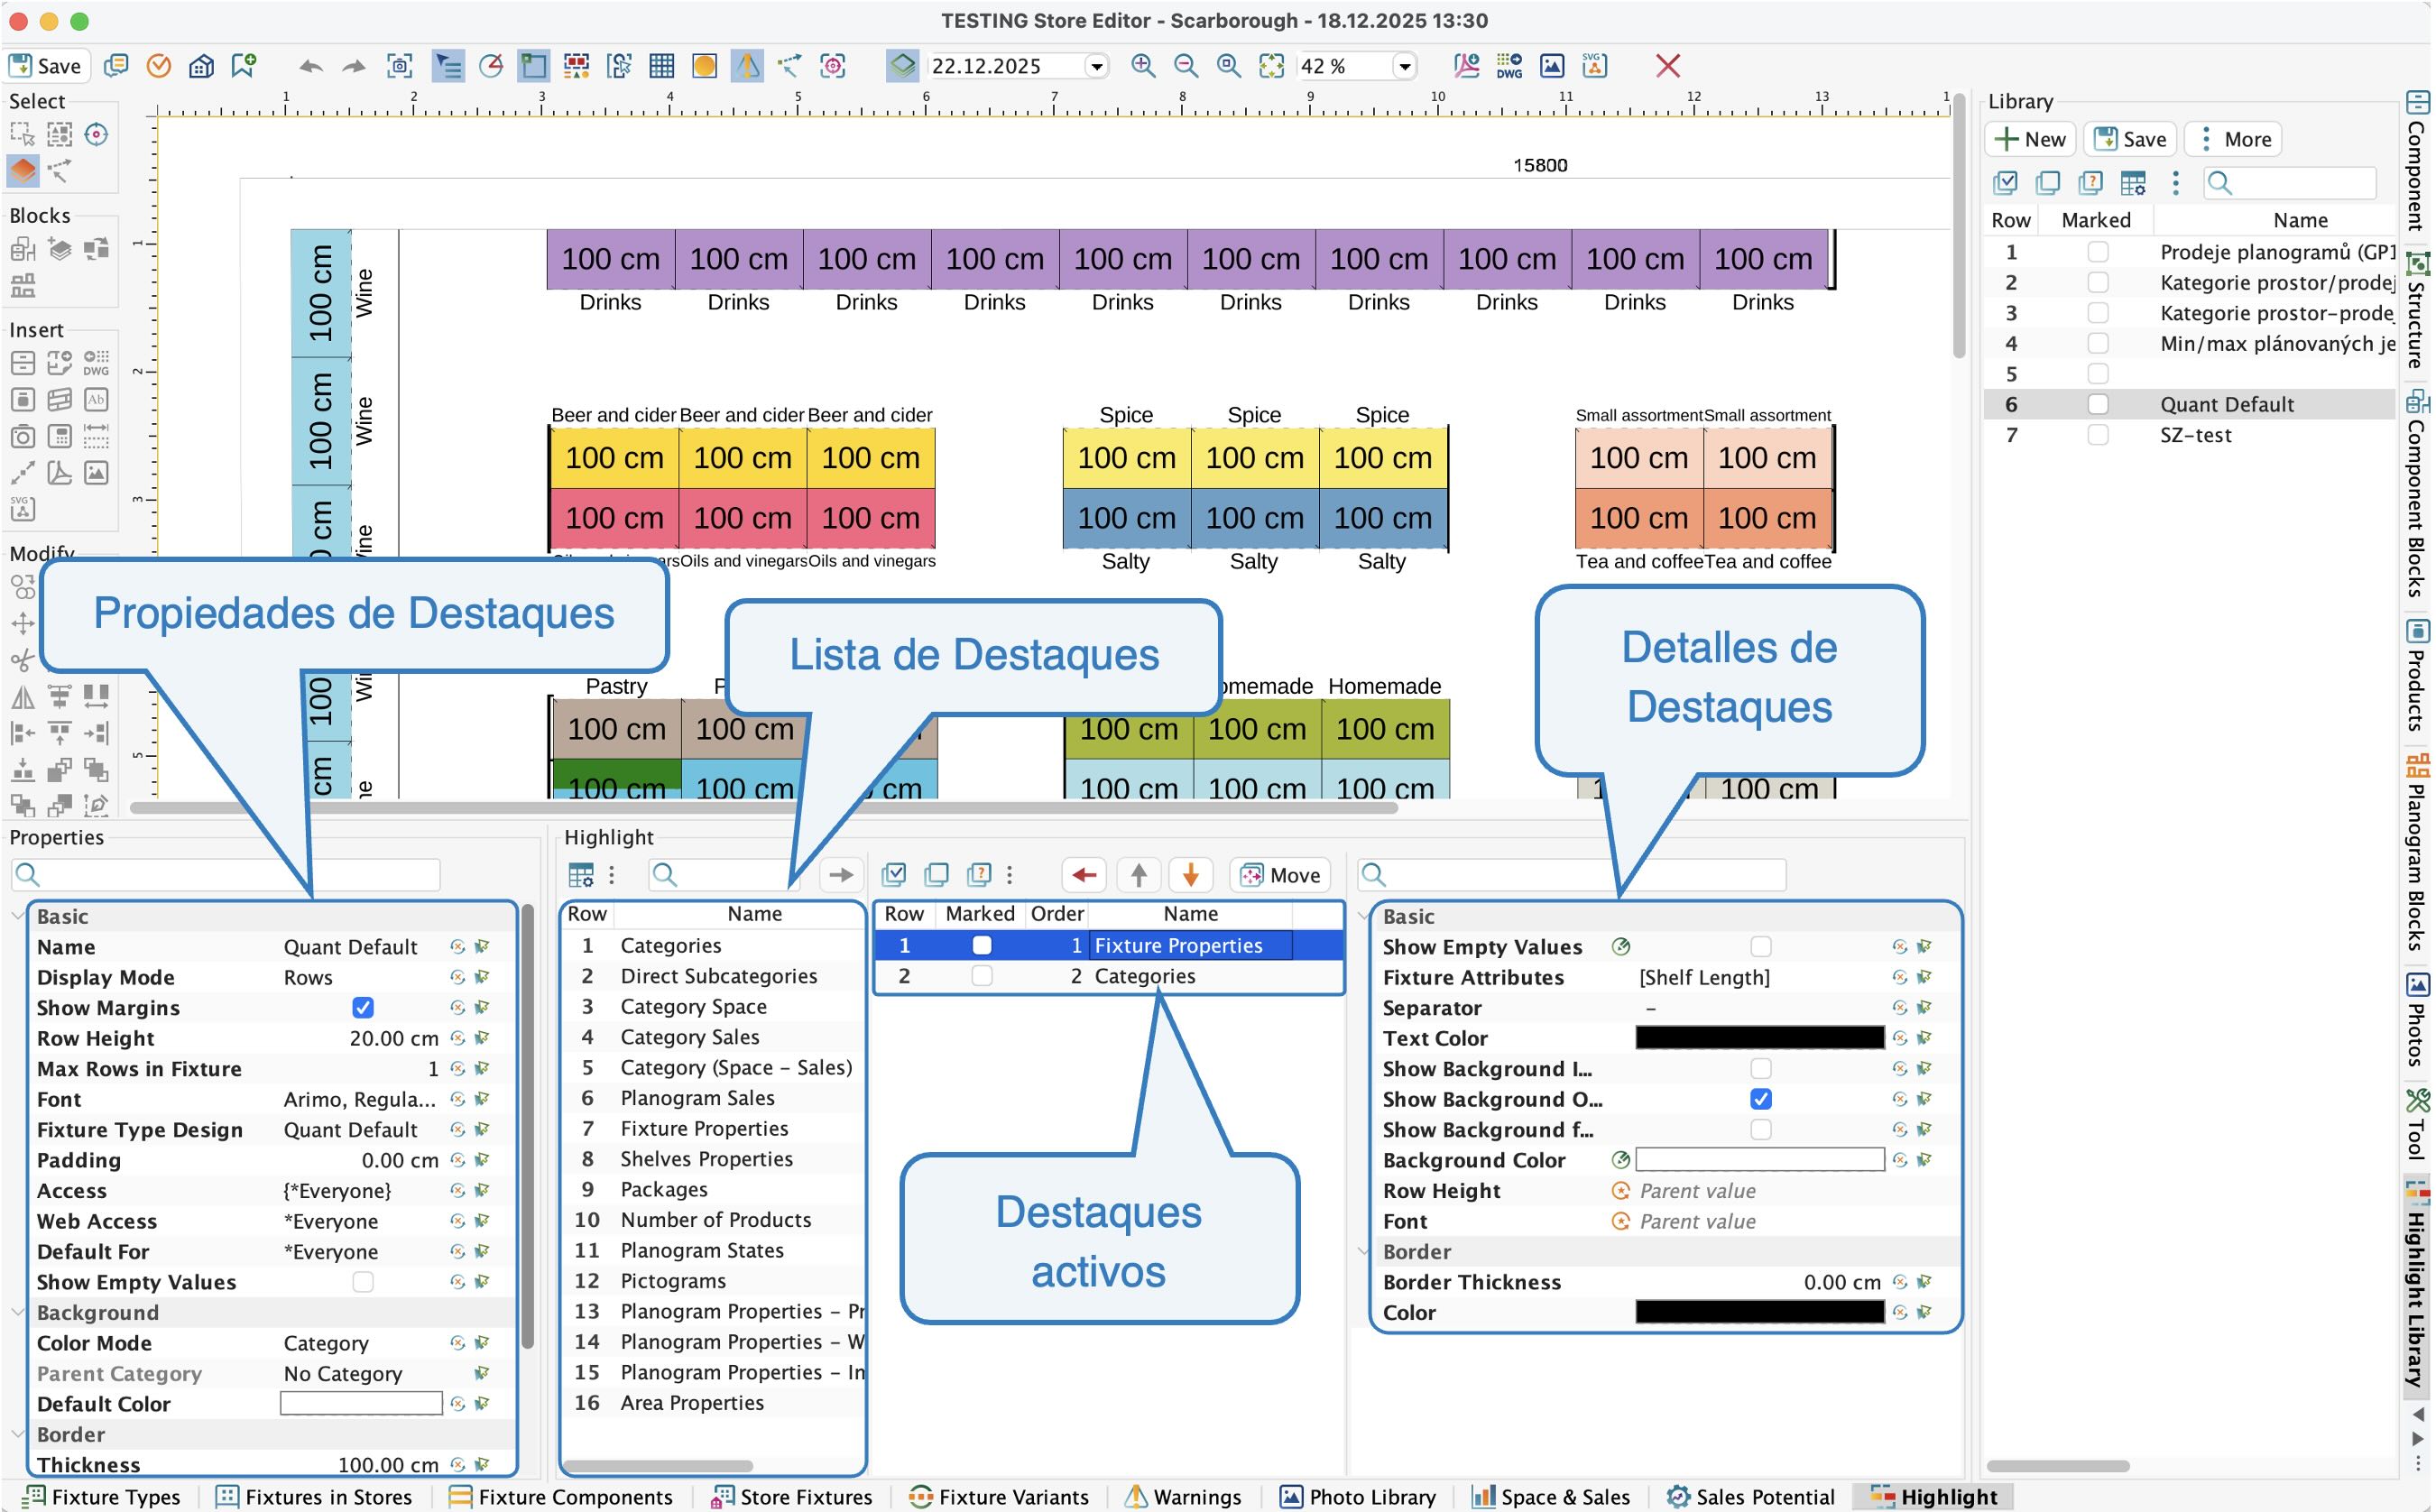This screenshot has height=1512, width=2436.
Task: Open the zoom percentage dropdown showing 42 %
Action: tap(1404, 66)
